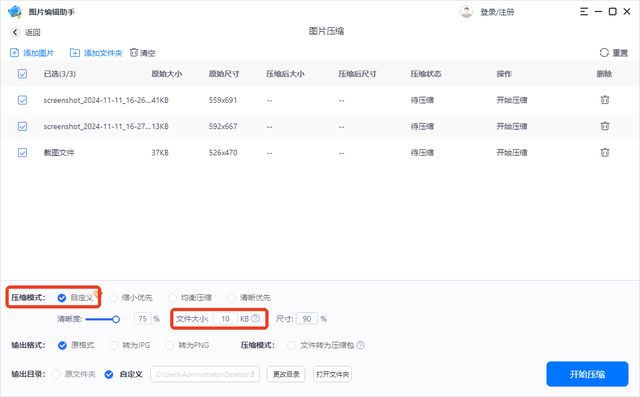Maximize the window
The image size is (640, 397).
coord(612,12)
